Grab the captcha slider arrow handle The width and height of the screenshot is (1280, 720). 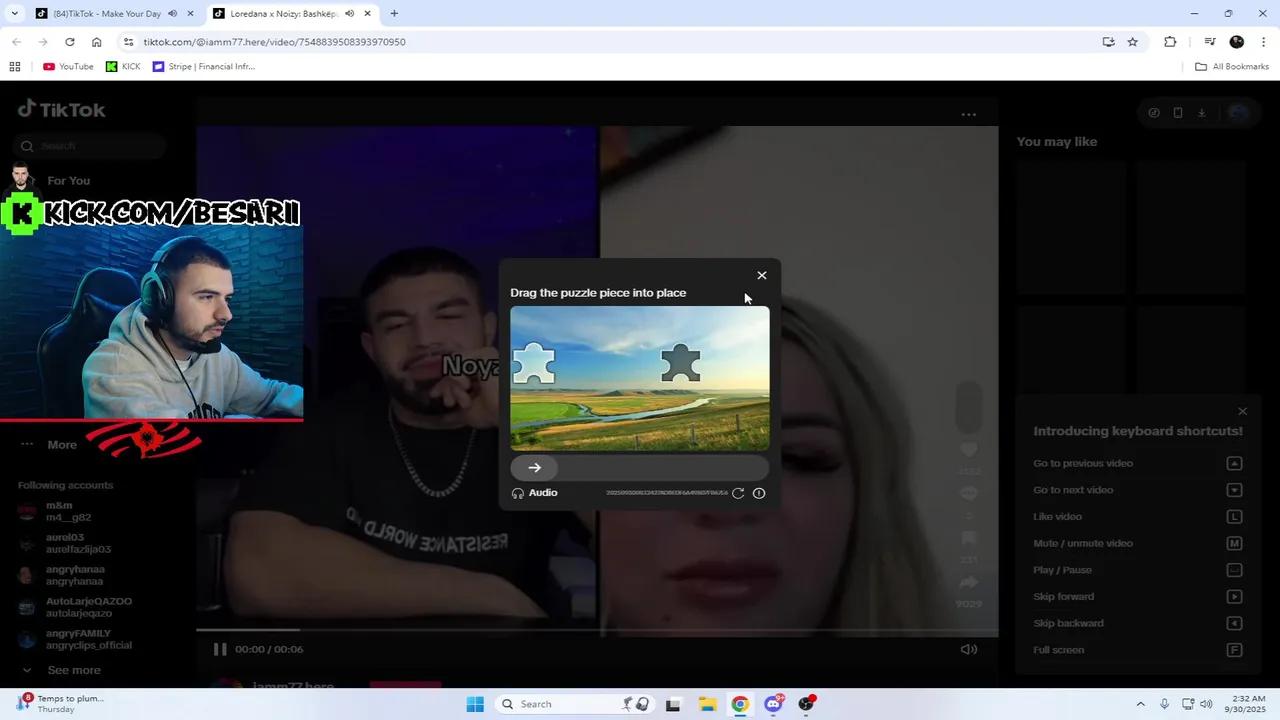(x=534, y=467)
